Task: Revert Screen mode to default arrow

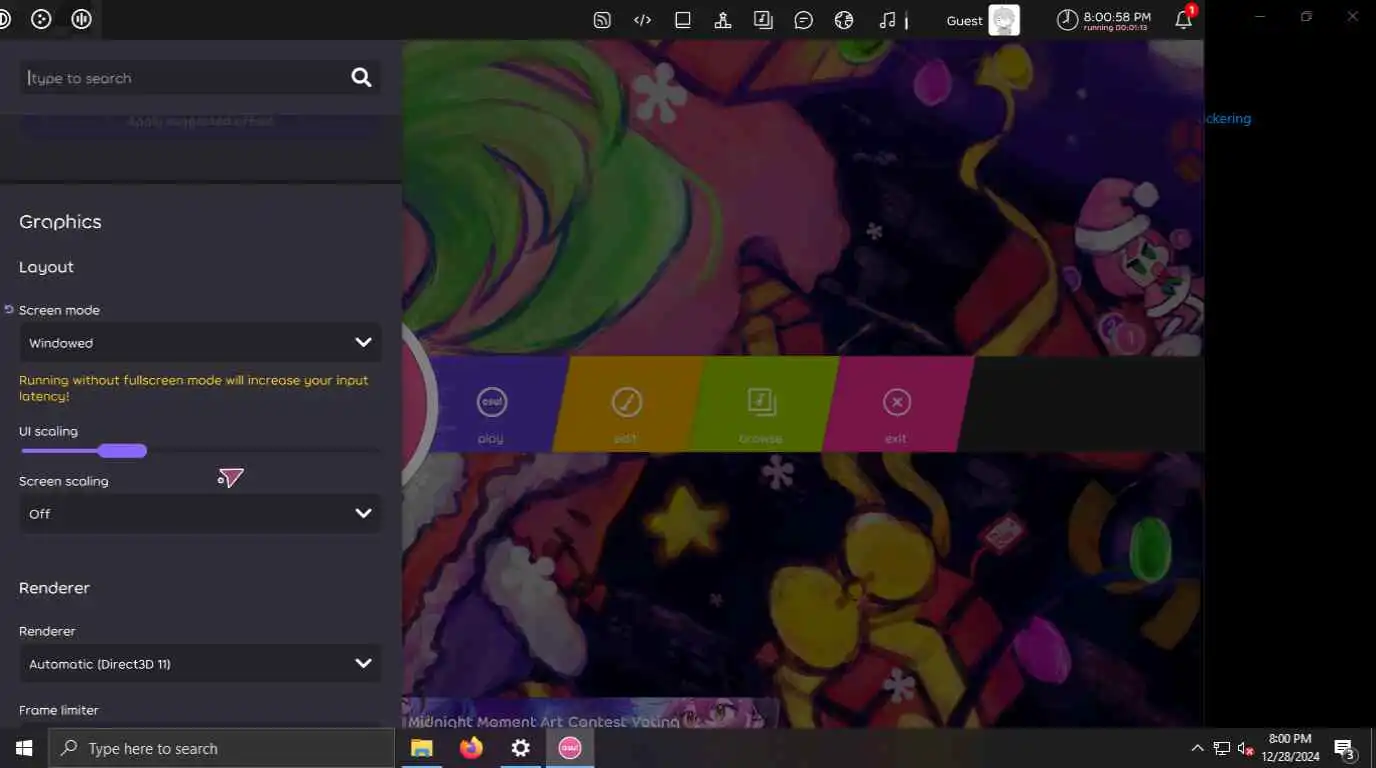Action: pyautogui.click(x=9, y=310)
